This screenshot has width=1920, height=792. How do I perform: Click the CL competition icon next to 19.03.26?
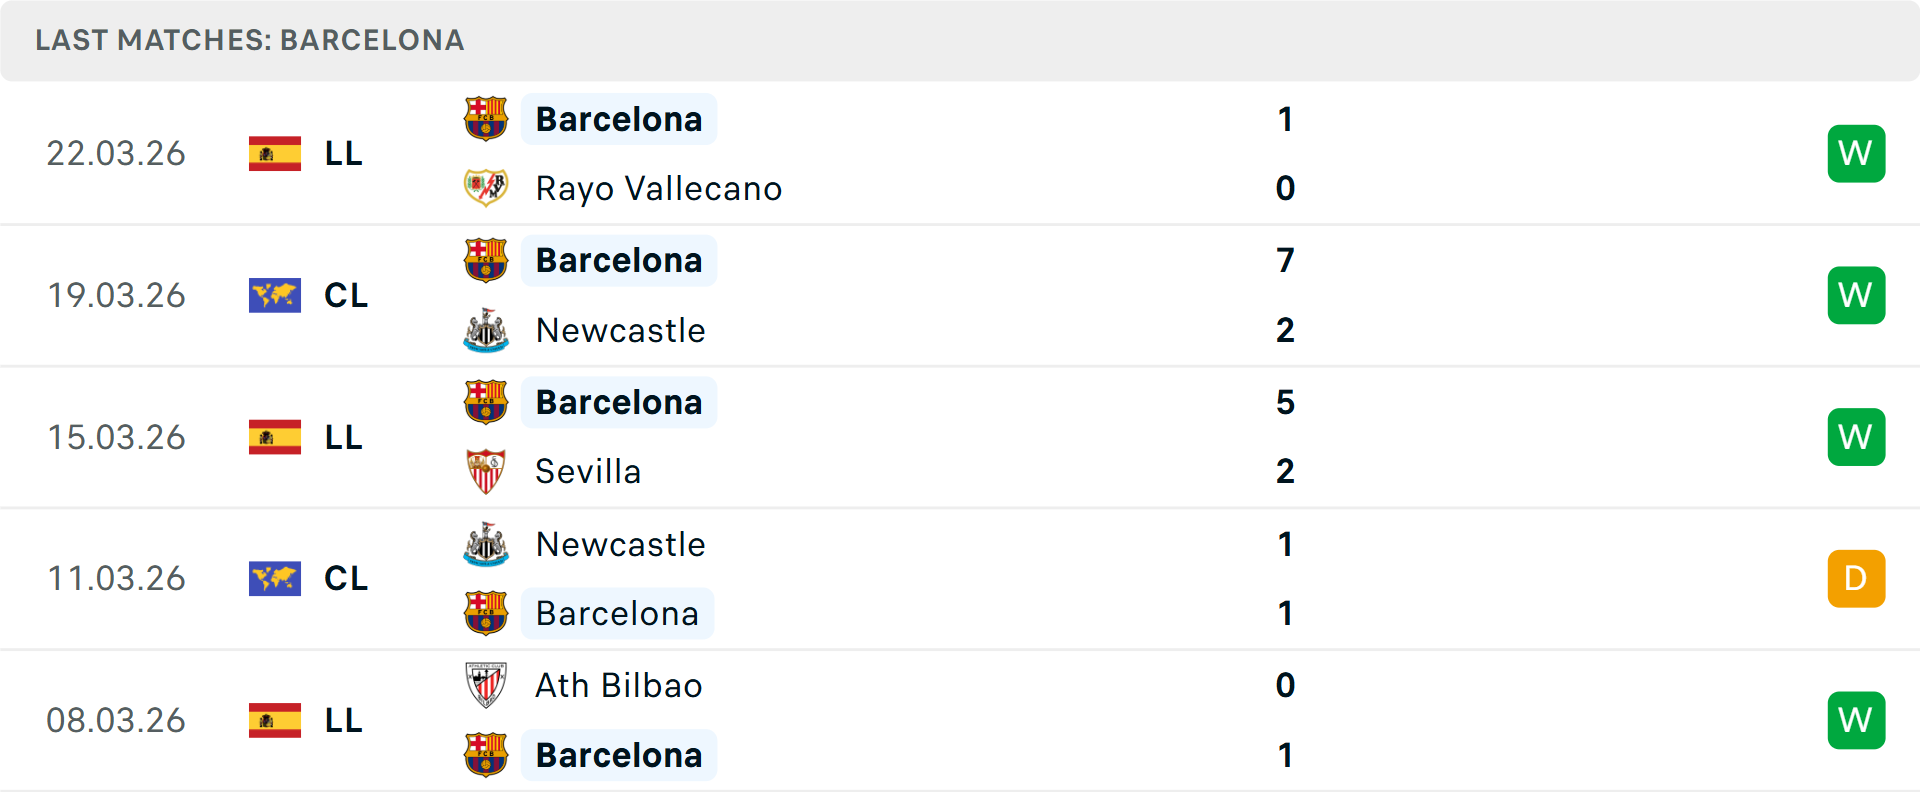(274, 295)
